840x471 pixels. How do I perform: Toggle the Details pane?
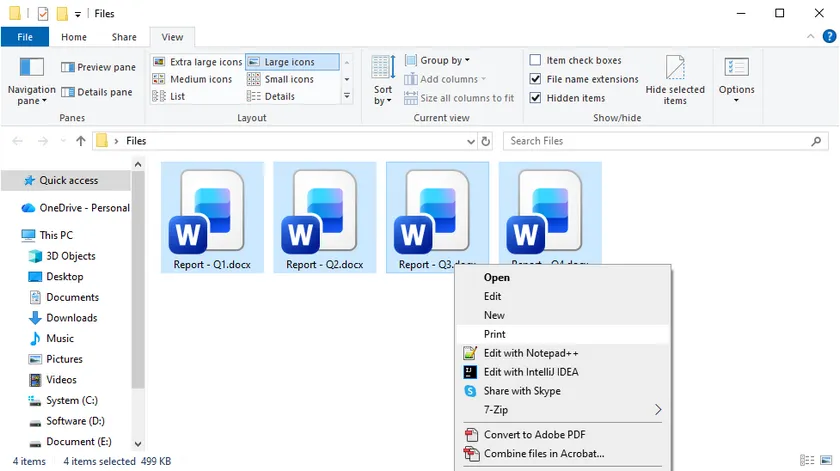[96, 92]
